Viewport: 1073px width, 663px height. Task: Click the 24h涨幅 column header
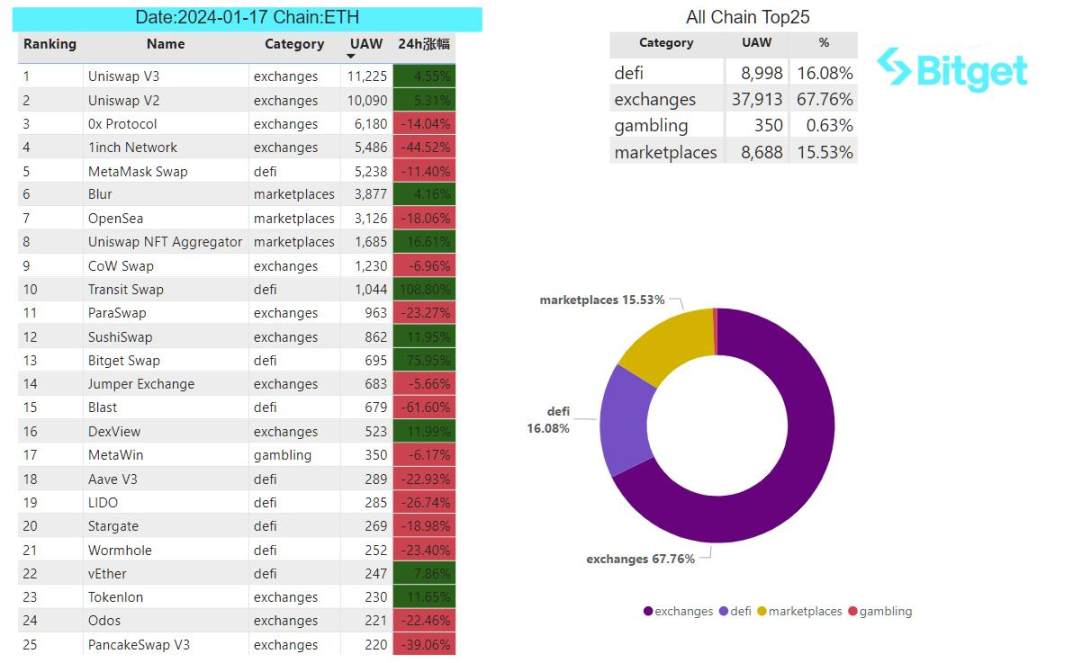[424, 44]
